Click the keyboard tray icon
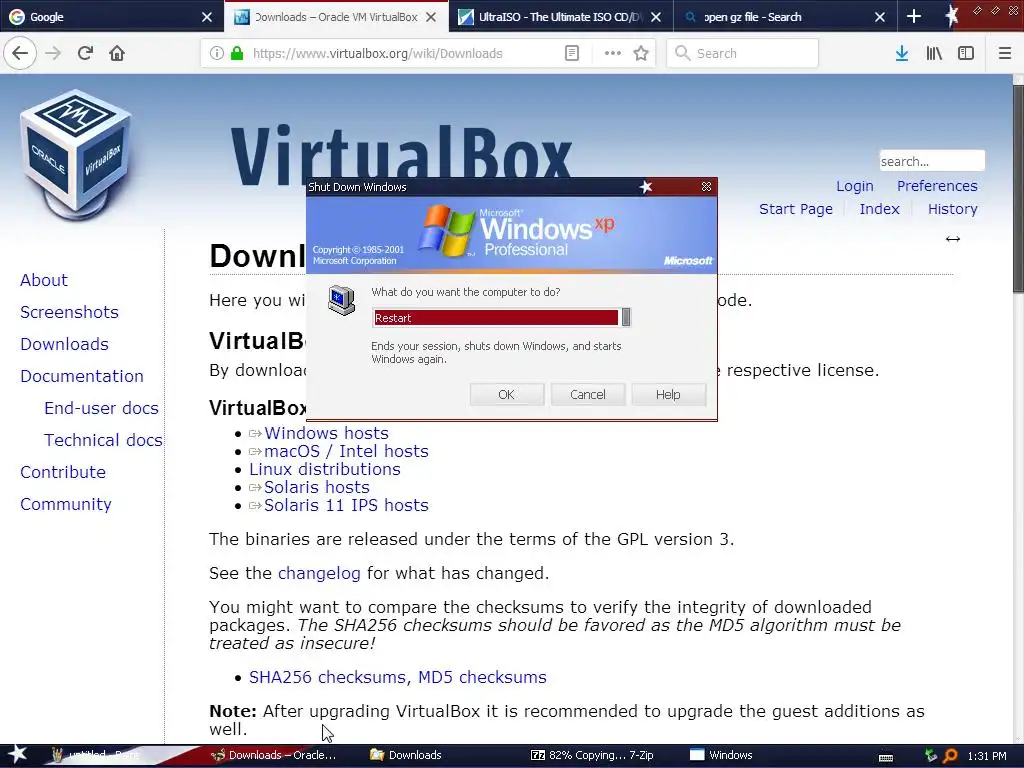This screenshot has height=768, width=1024. click(x=886, y=757)
